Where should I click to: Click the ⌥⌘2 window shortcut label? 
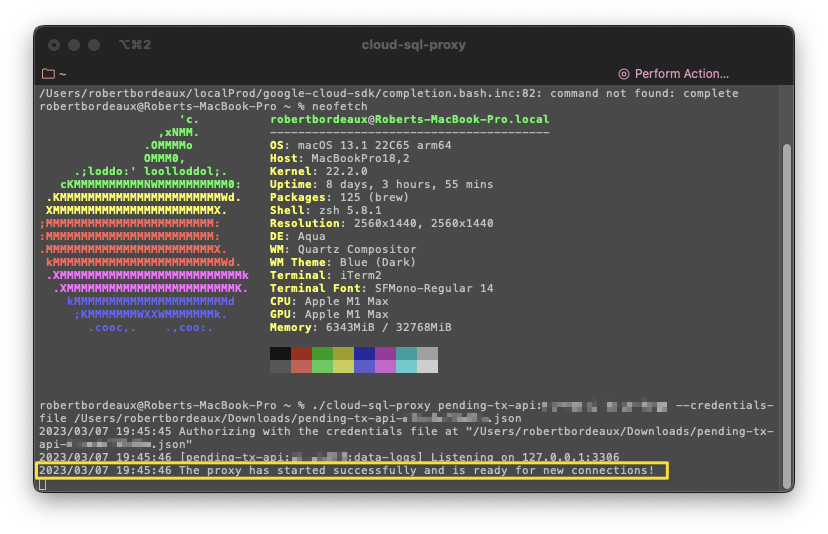(134, 45)
